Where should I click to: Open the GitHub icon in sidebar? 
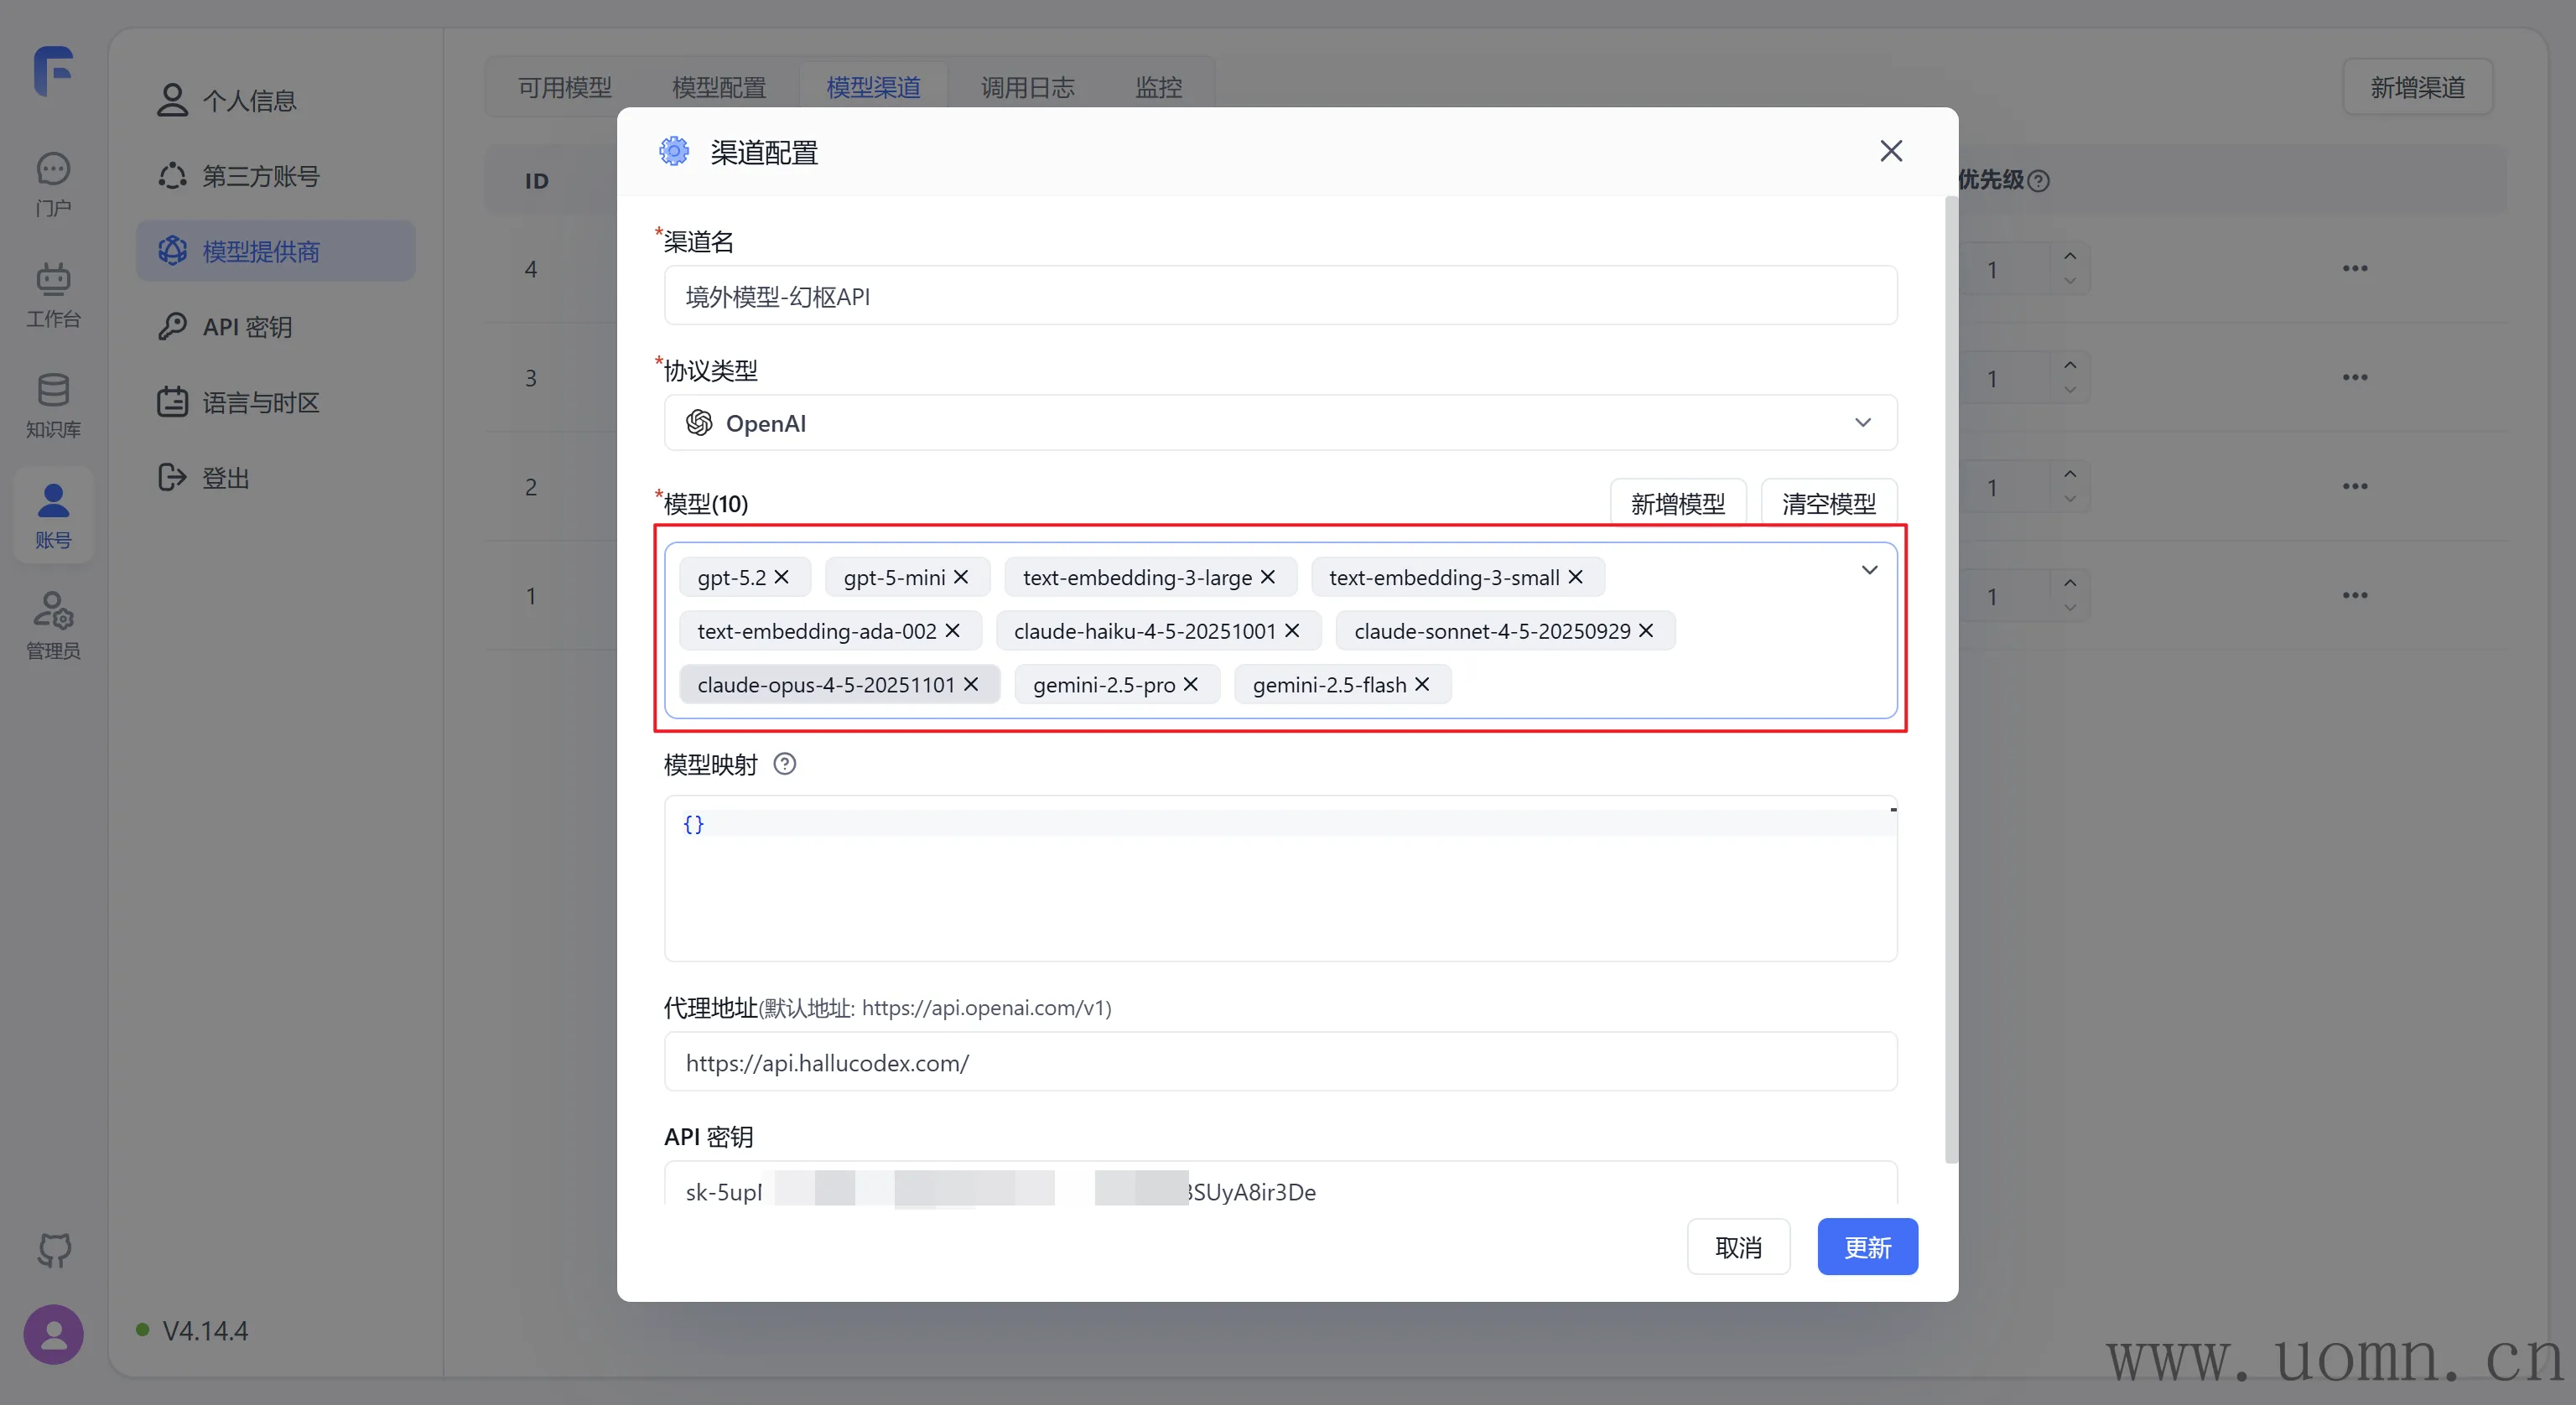pyautogui.click(x=54, y=1249)
